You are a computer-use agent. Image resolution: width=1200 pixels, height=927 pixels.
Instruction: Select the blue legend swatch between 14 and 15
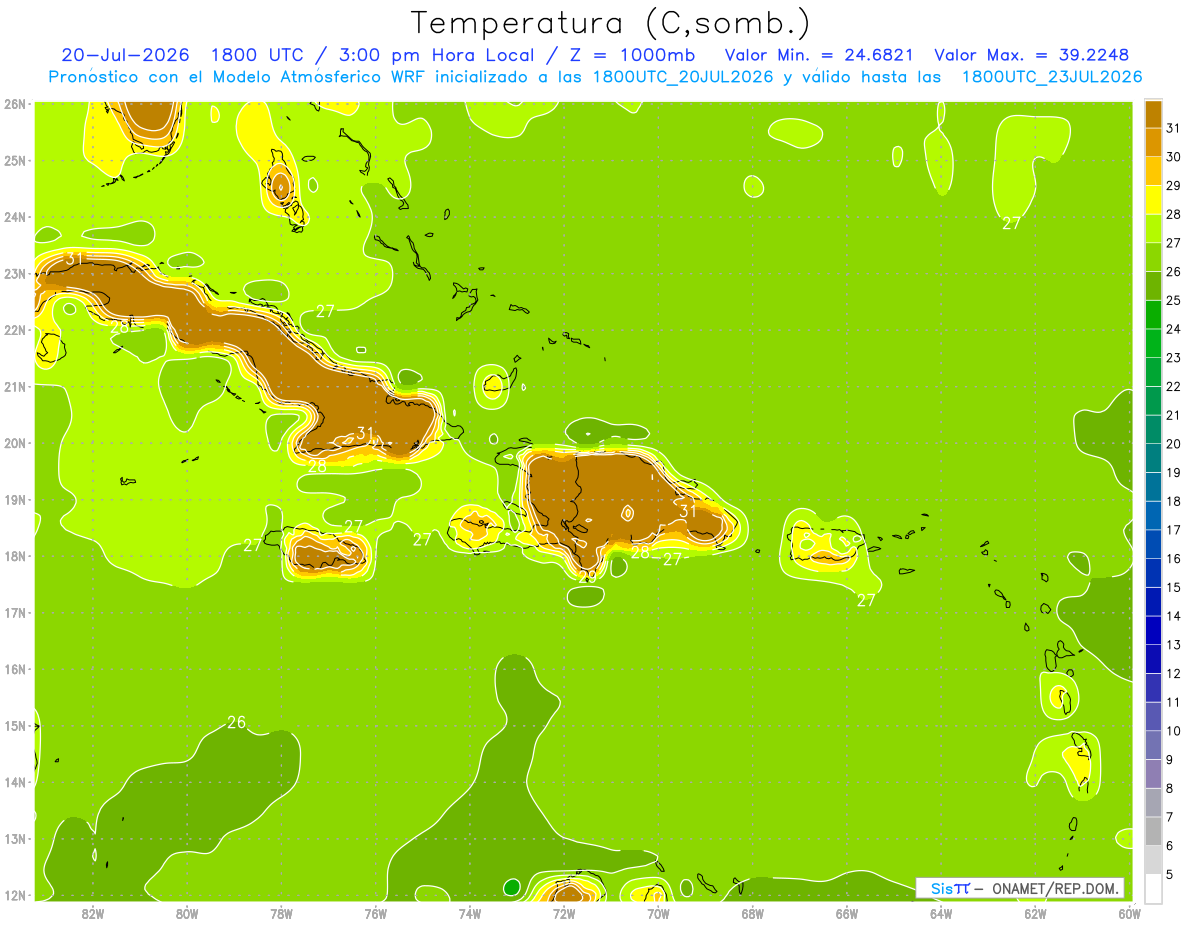click(1153, 602)
